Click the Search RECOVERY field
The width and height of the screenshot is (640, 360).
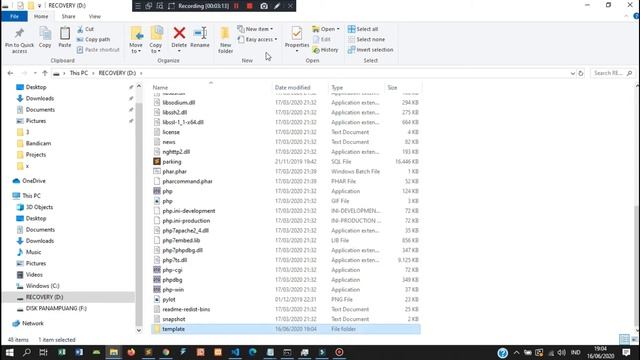pos(613,73)
